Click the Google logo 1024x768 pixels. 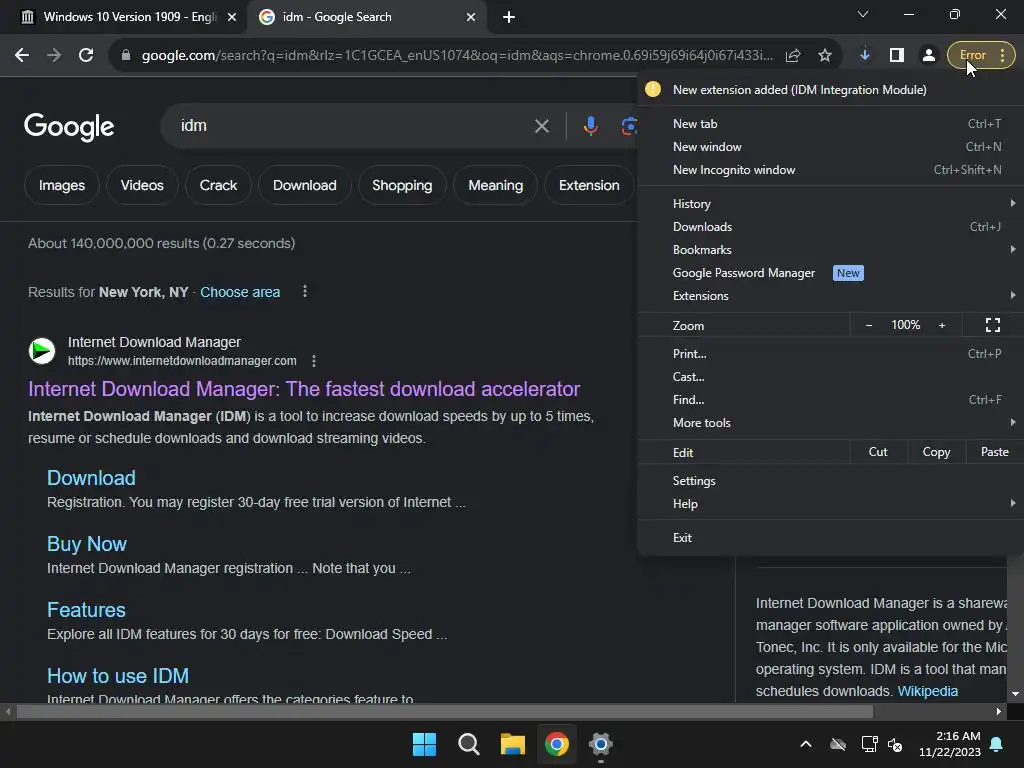(69, 127)
